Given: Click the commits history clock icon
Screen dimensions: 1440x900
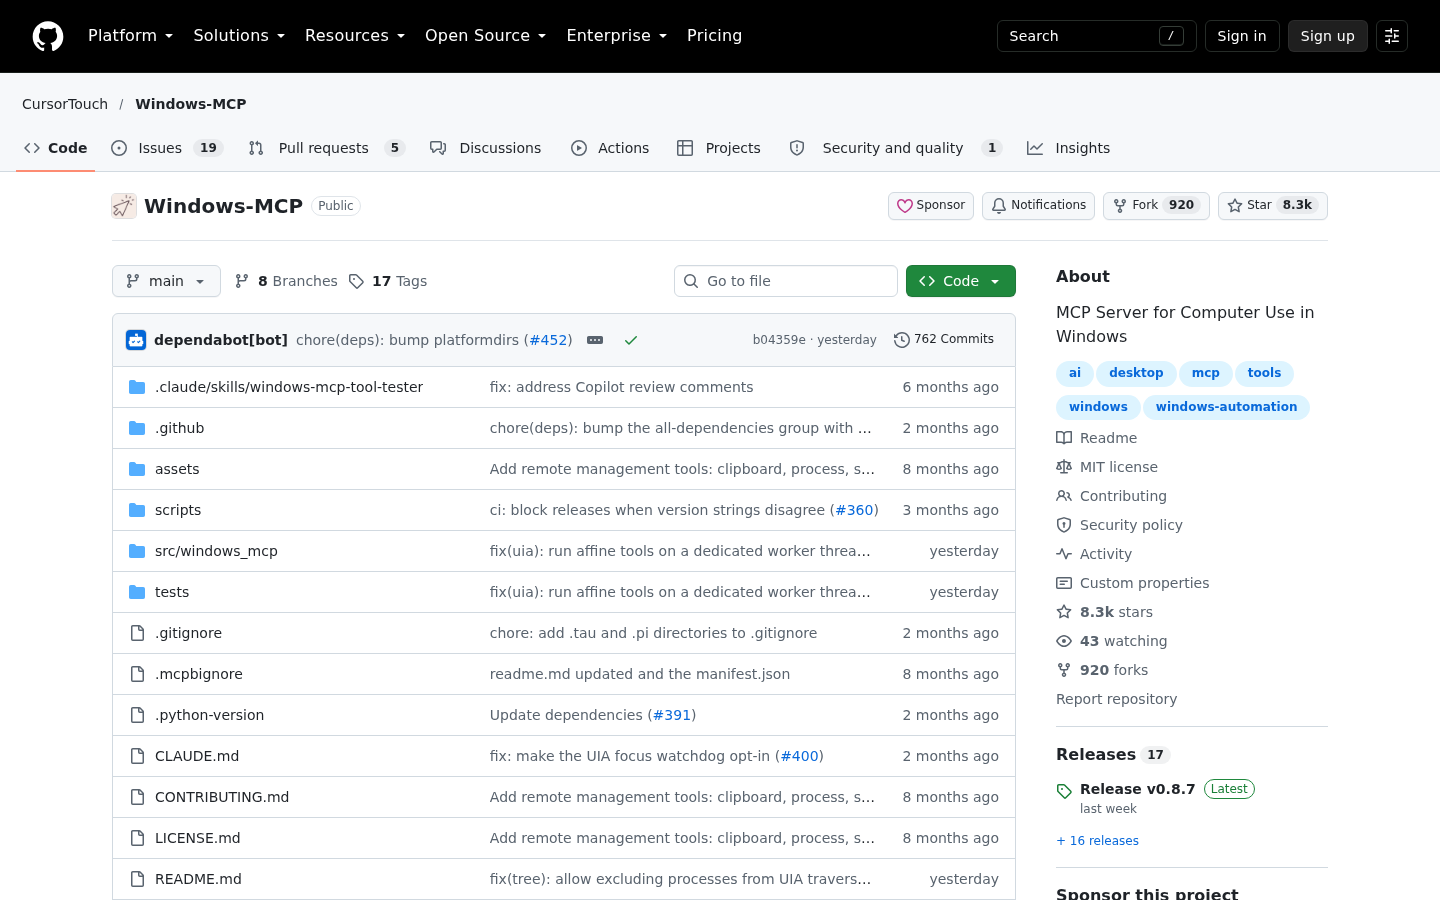Looking at the screenshot, I should (x=901, y=340).
